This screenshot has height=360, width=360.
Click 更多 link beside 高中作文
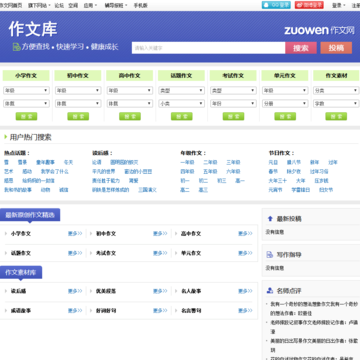(245, 234)
